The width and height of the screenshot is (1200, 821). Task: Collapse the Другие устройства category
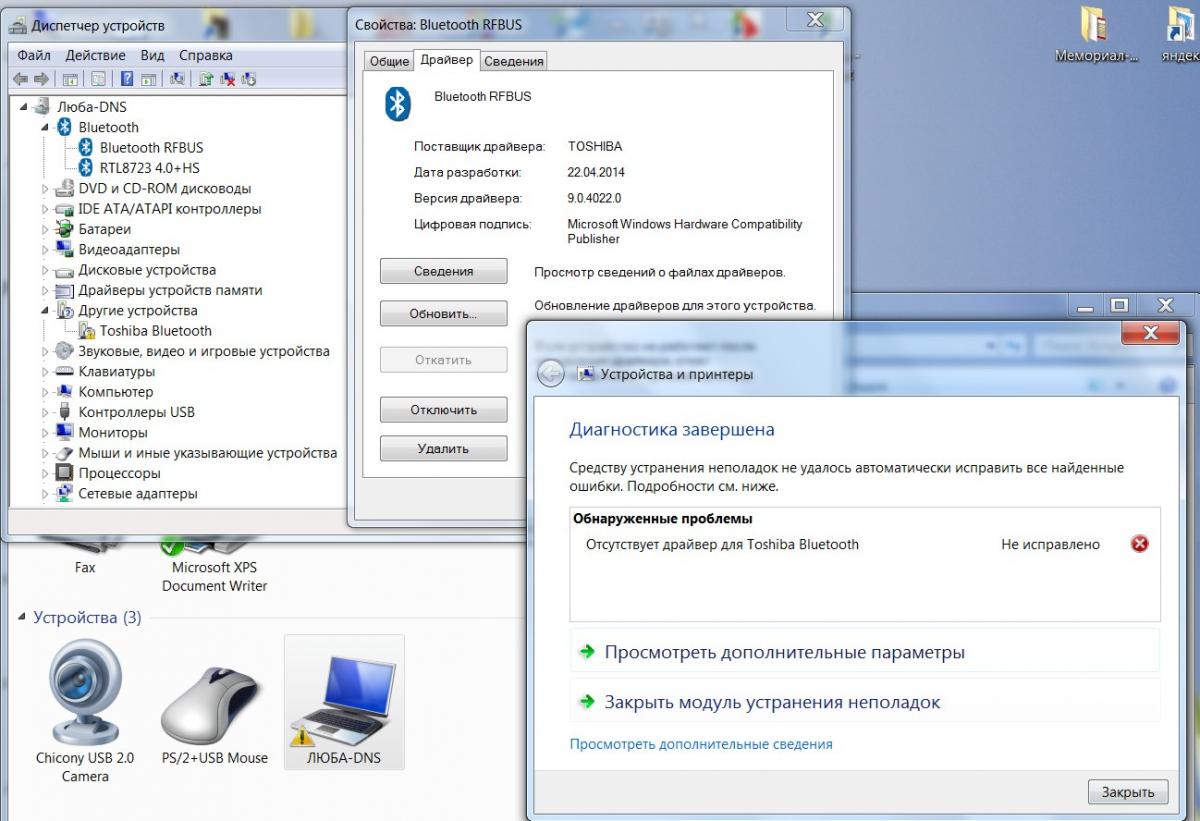(45, 310)
